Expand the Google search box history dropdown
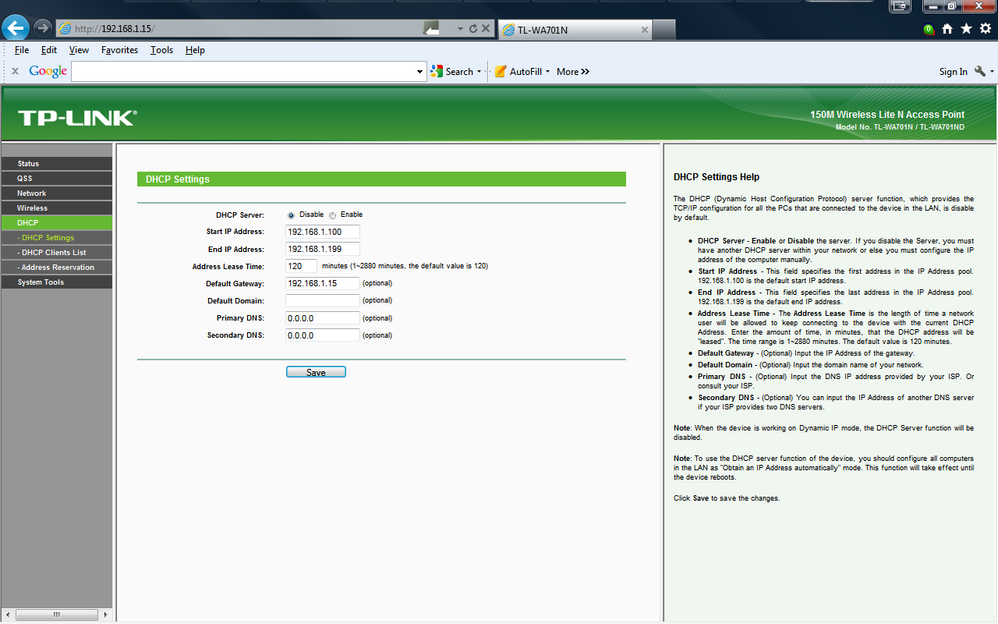Image resolution: width=998 pixels, height=624 pixels. 419,71
